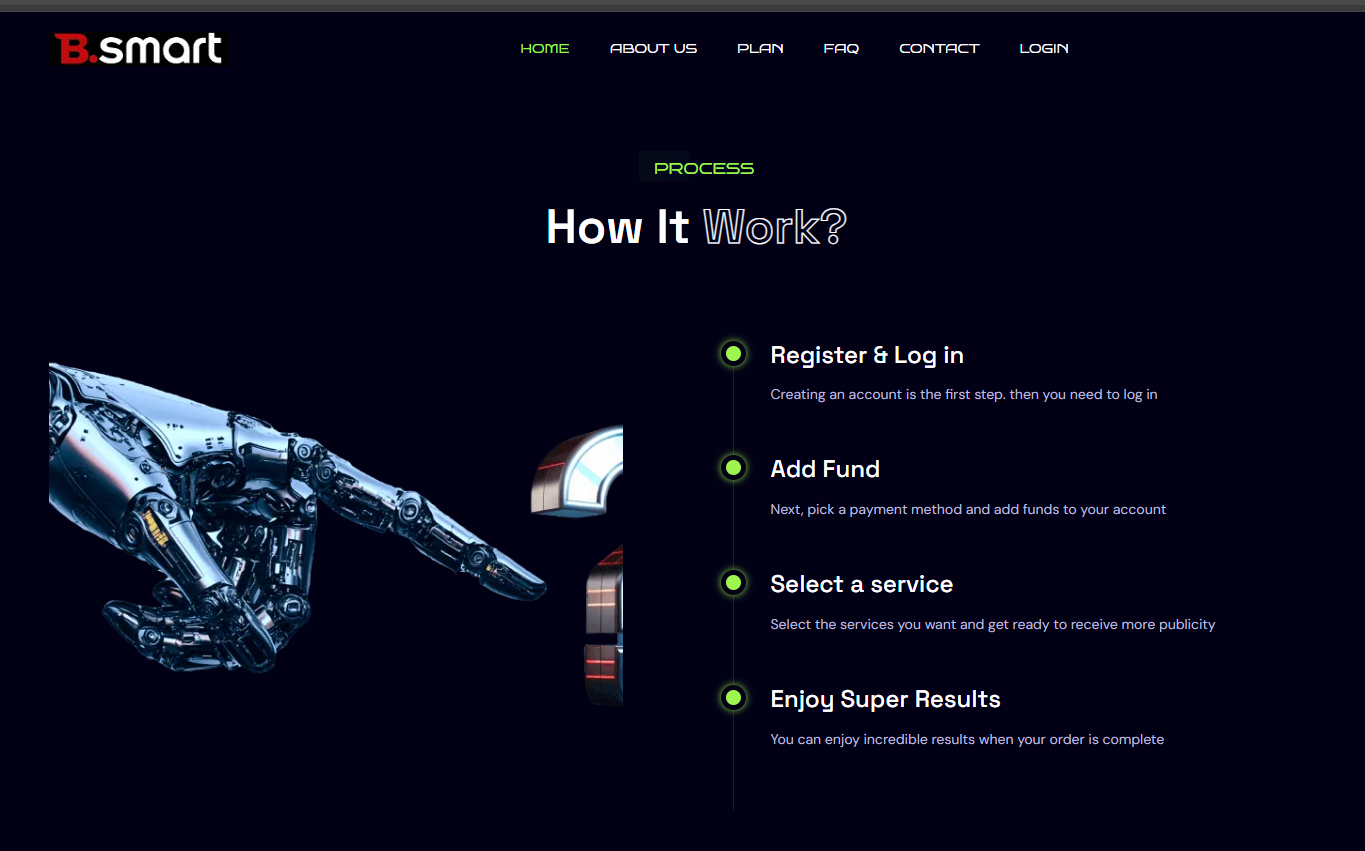The height and width of the screenshot is (851, 1365).
Task: Click the How It Work? title
Action: pos(696,227)
